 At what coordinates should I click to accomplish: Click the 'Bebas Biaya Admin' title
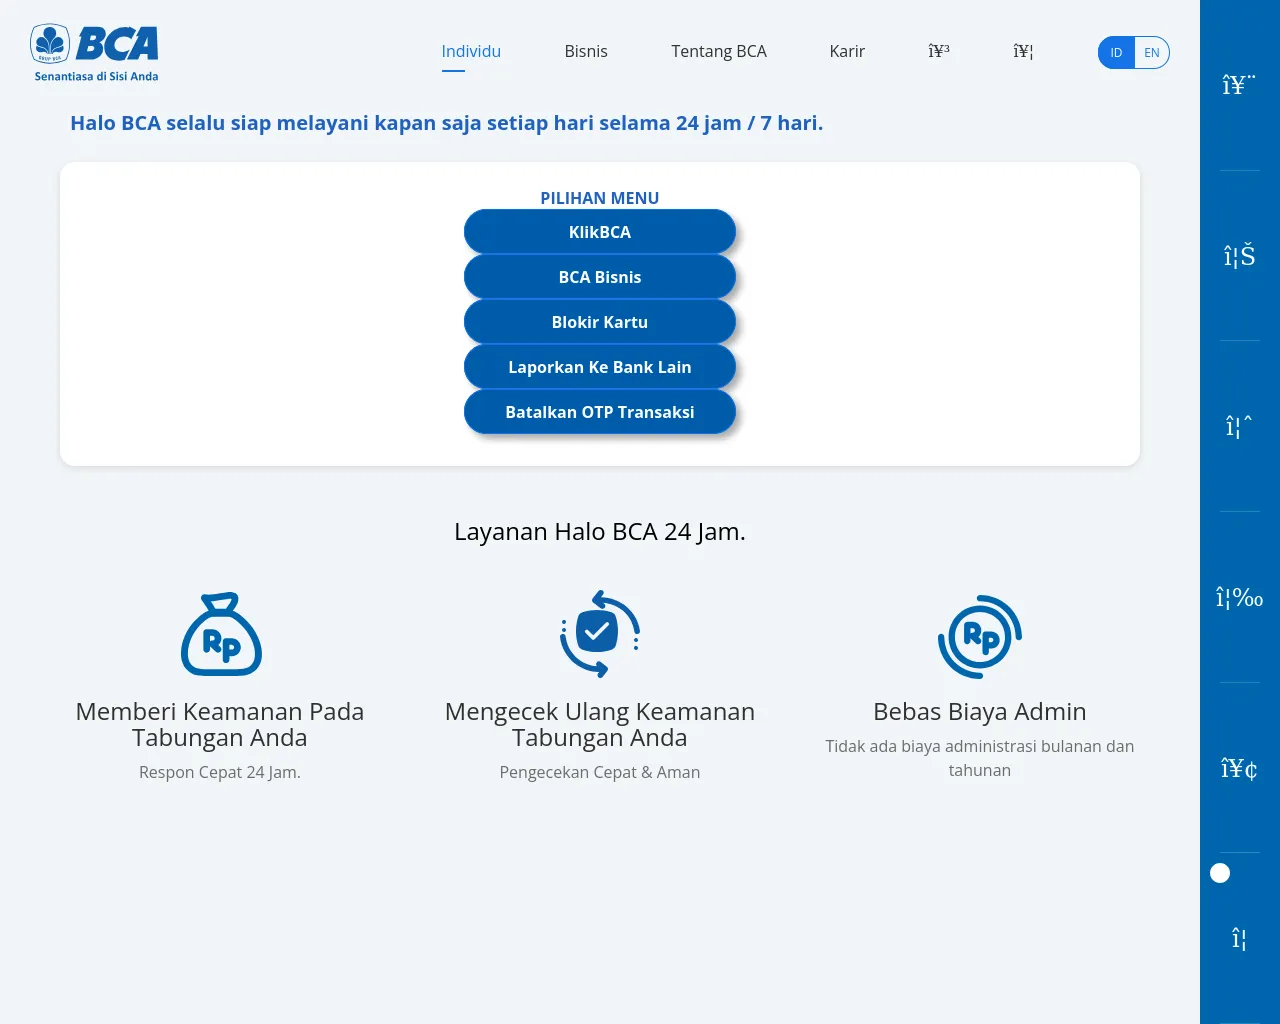980,712
